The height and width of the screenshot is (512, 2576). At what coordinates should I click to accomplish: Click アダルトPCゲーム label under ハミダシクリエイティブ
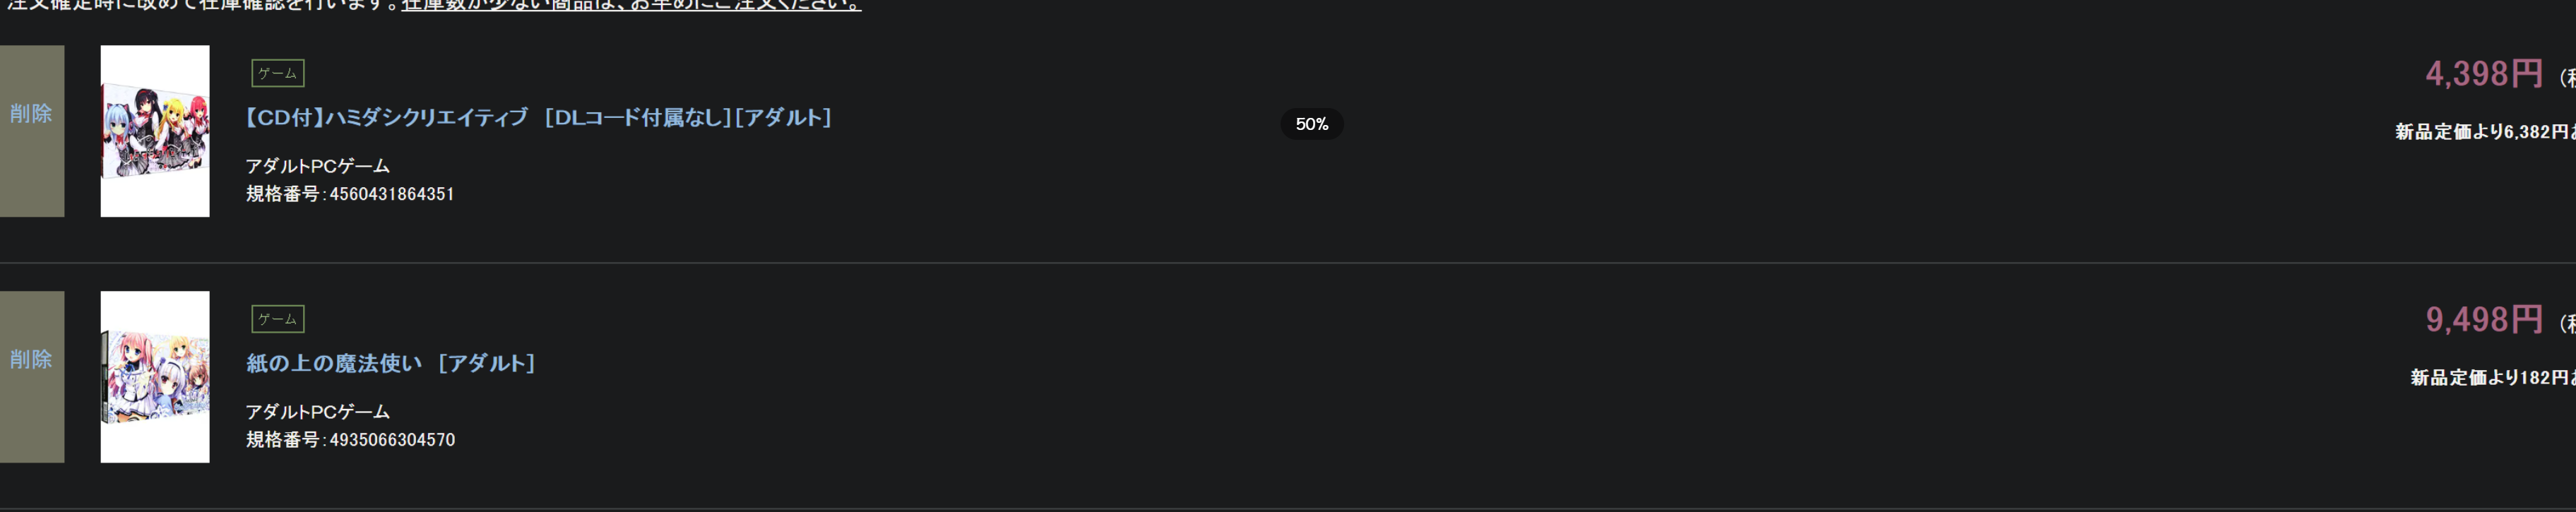coord(317,166)
